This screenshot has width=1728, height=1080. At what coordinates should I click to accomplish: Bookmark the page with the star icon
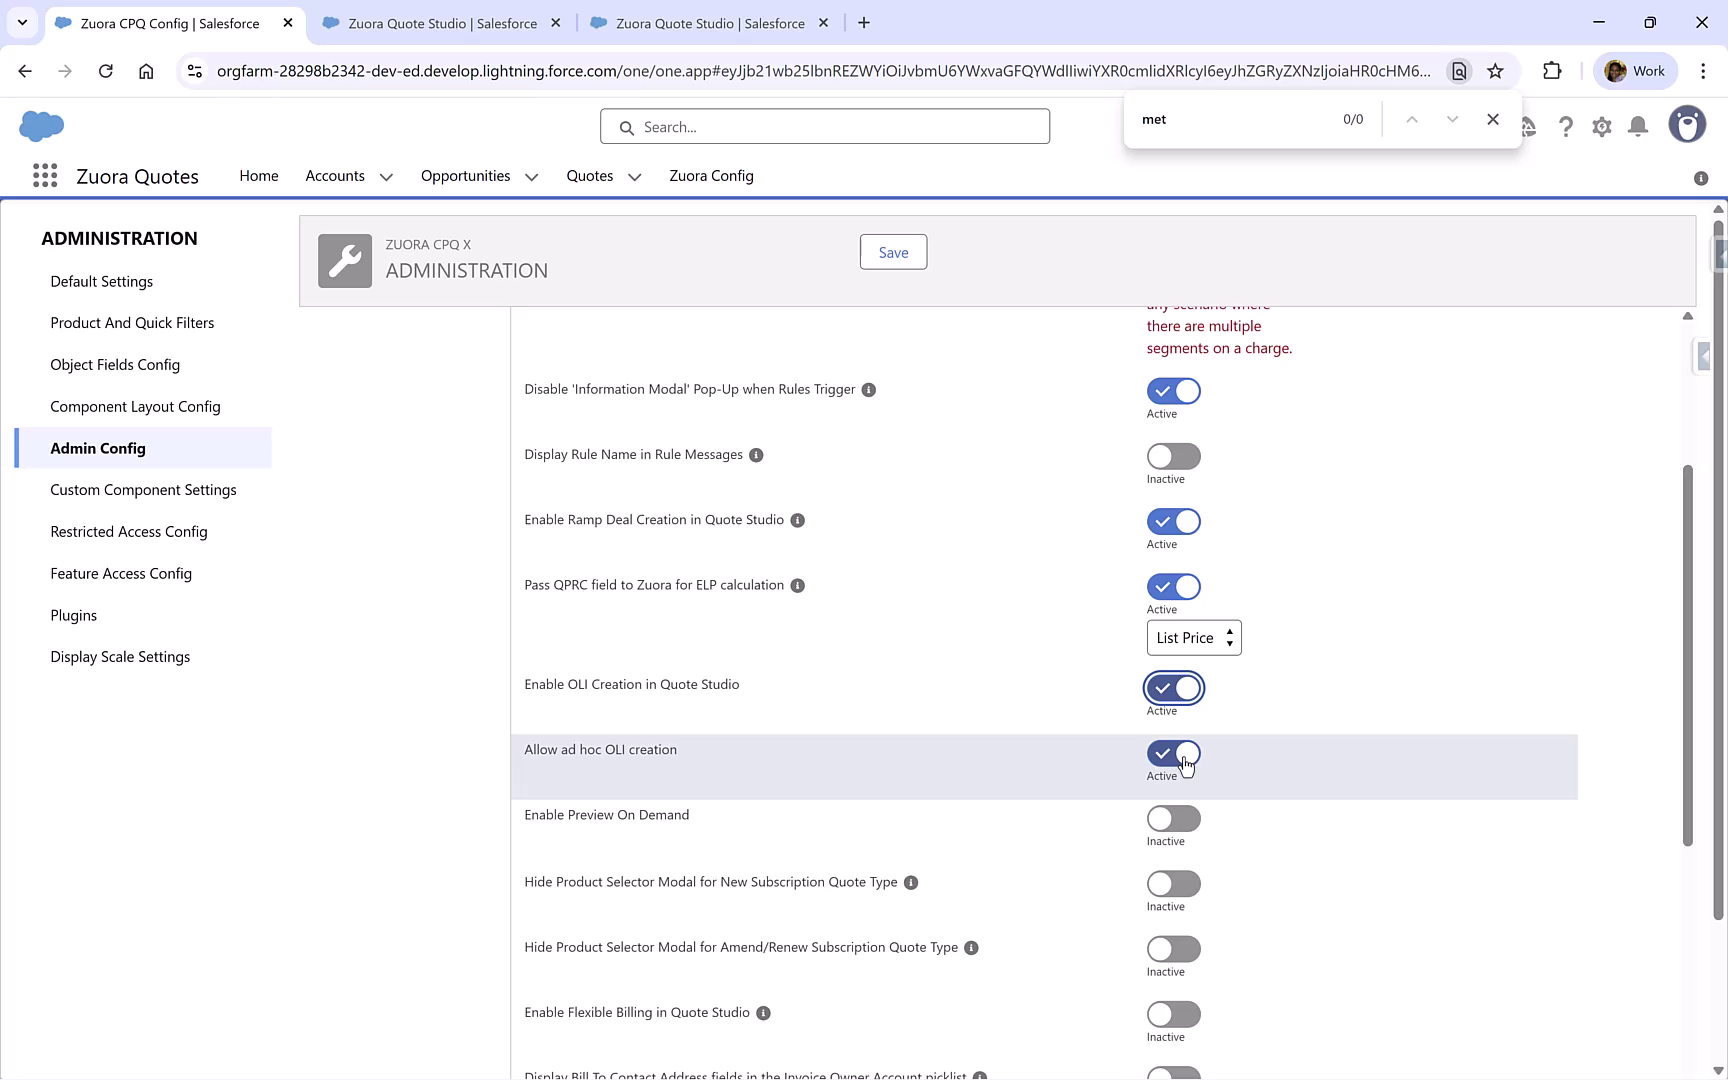click(1495, 71)
